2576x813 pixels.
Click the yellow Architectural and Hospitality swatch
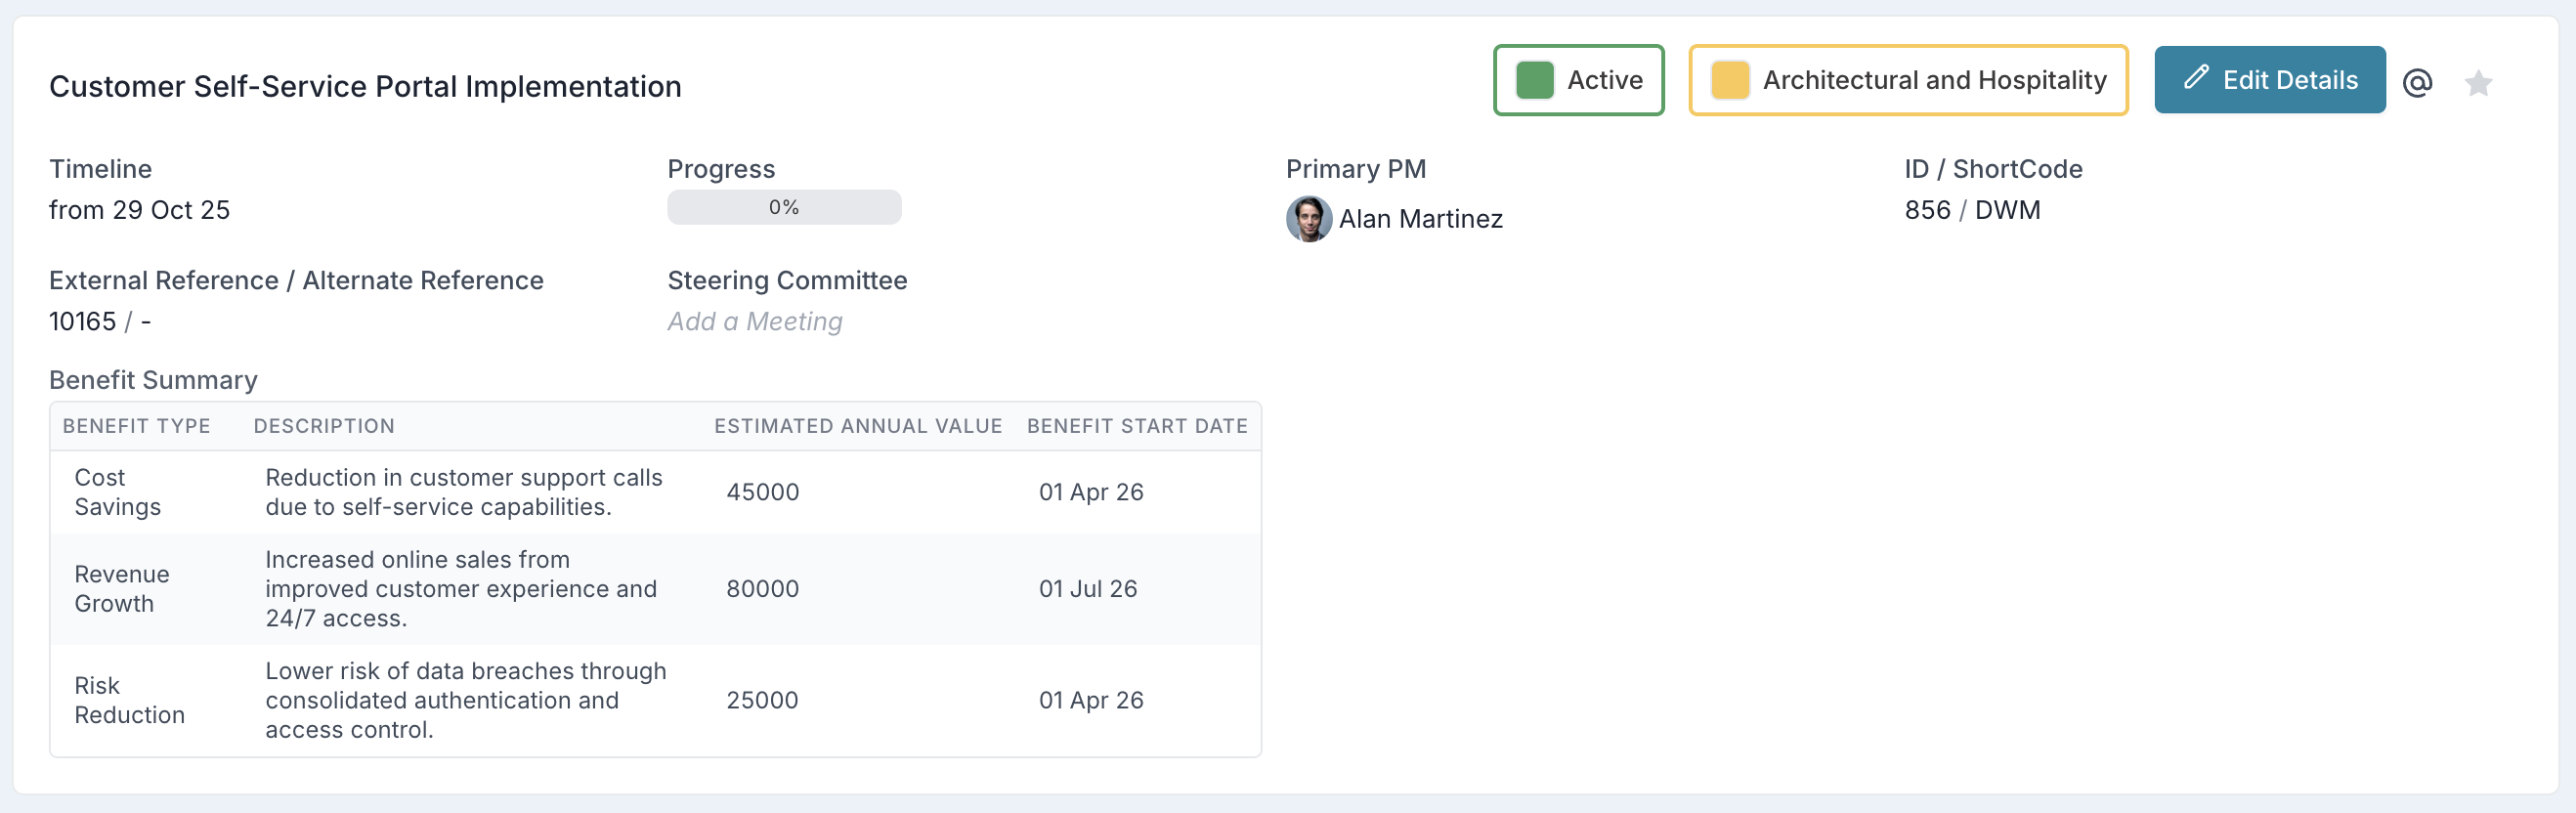click(1730, 80)
